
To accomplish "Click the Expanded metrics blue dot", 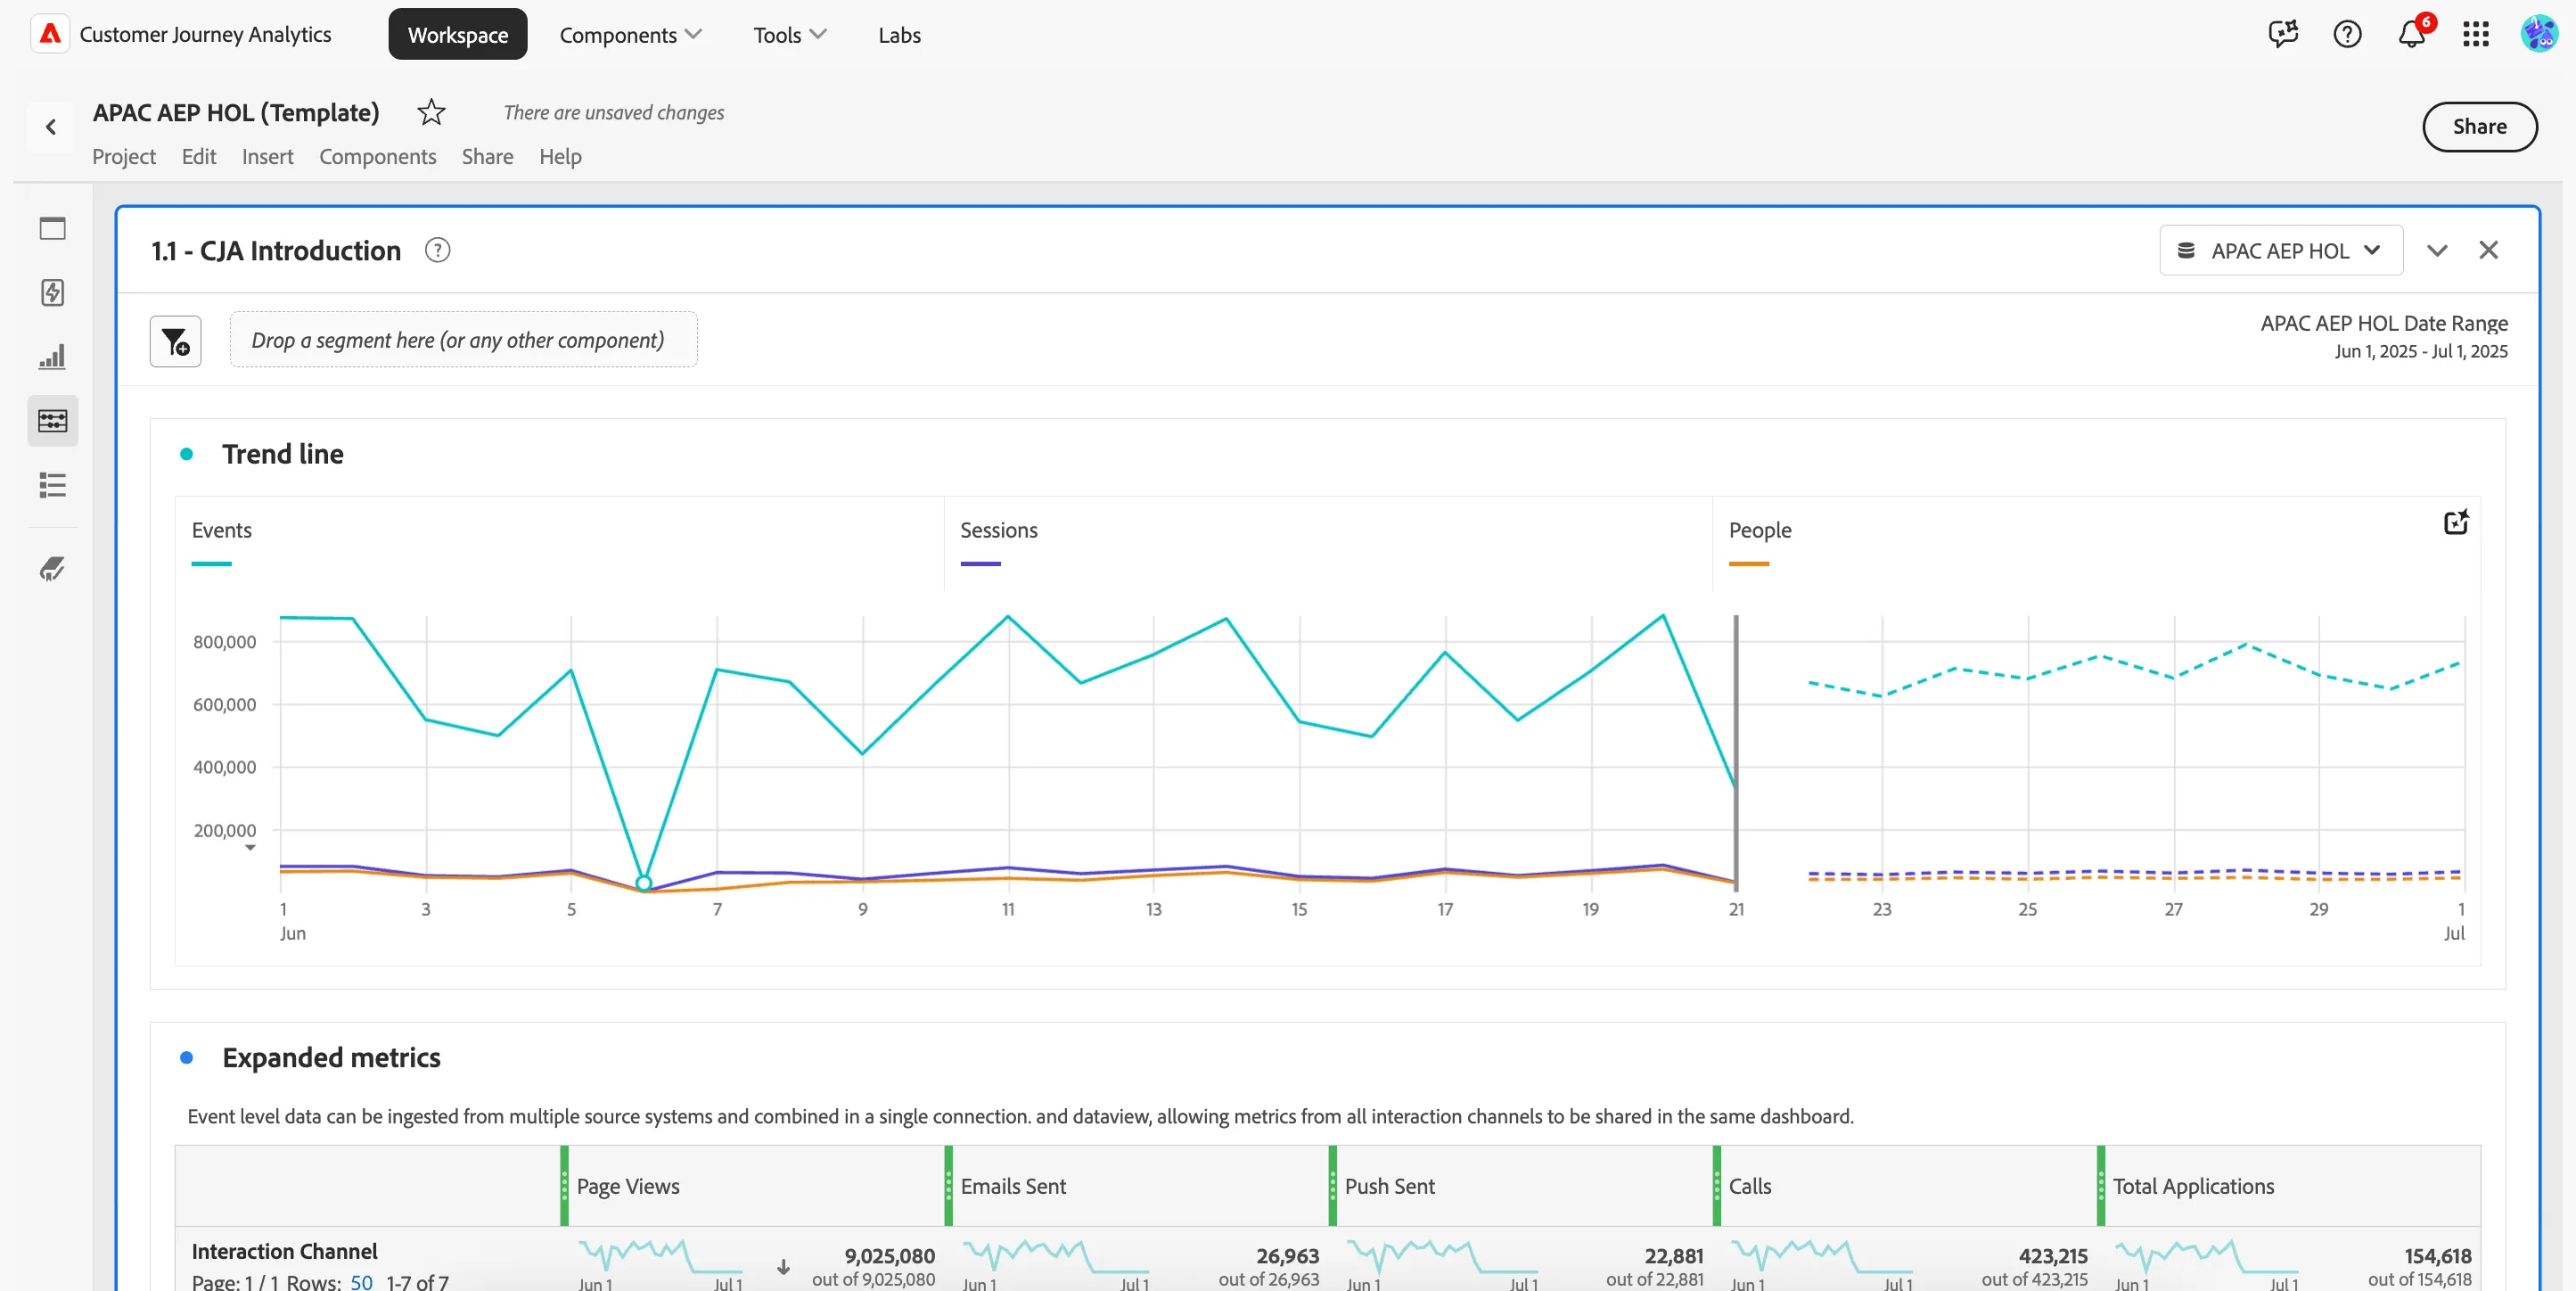I will [186, 1058].
